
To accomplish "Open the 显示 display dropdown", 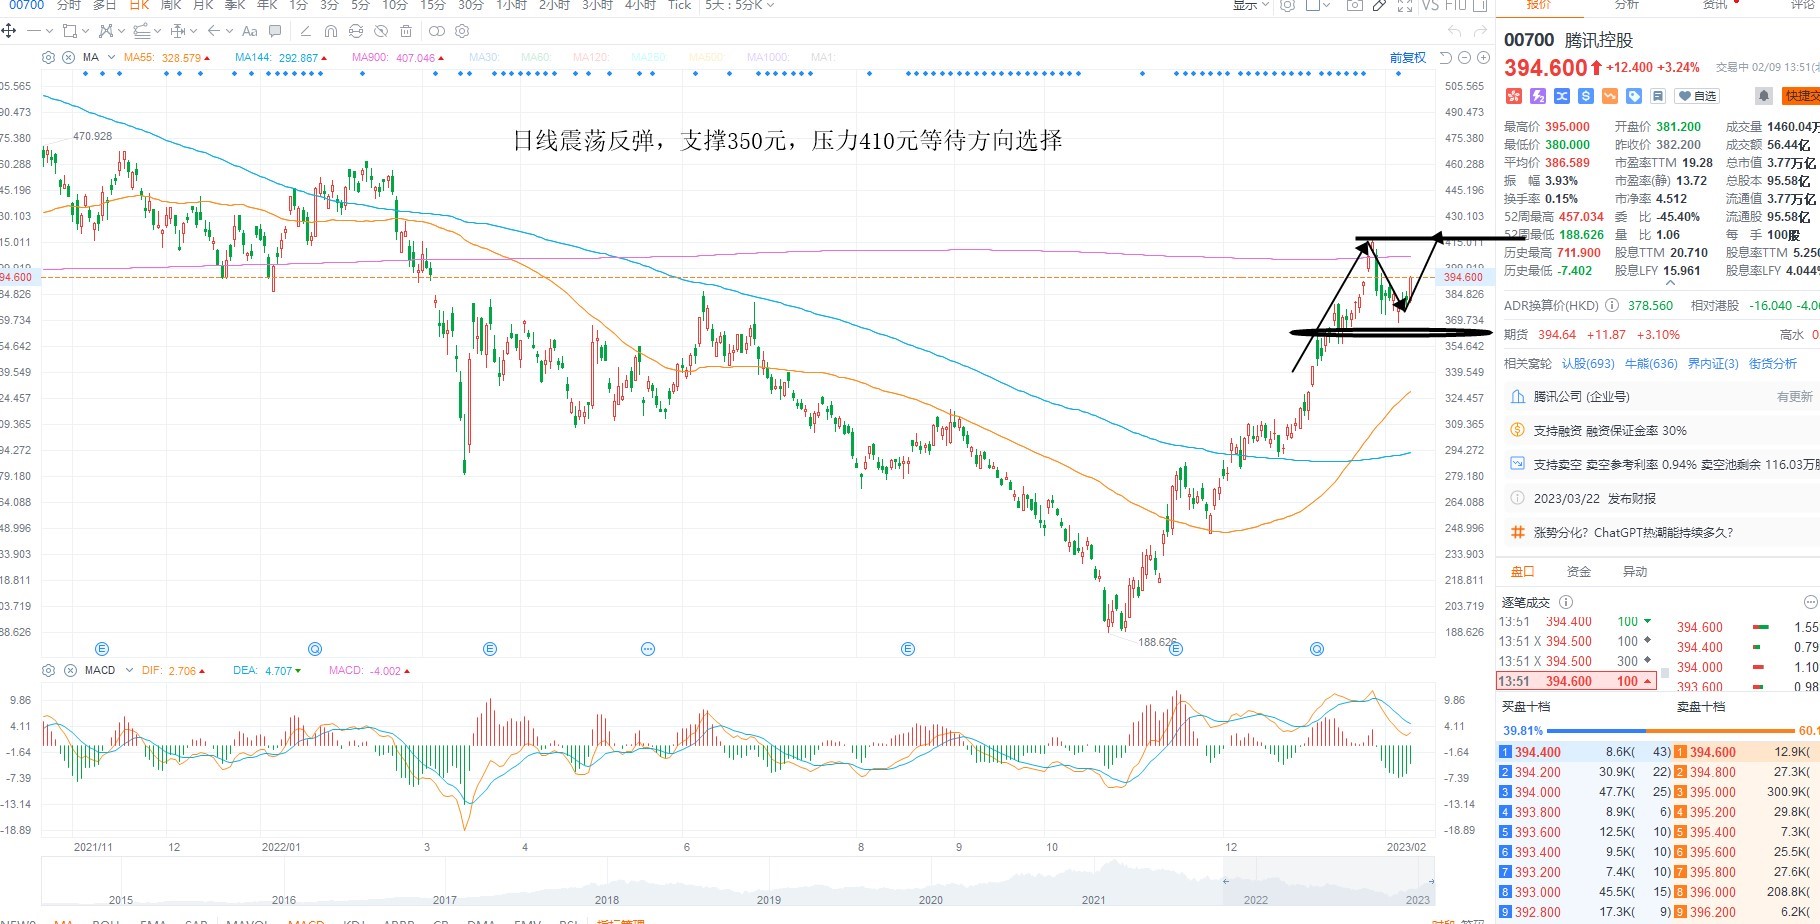I will coord(1250,5).
